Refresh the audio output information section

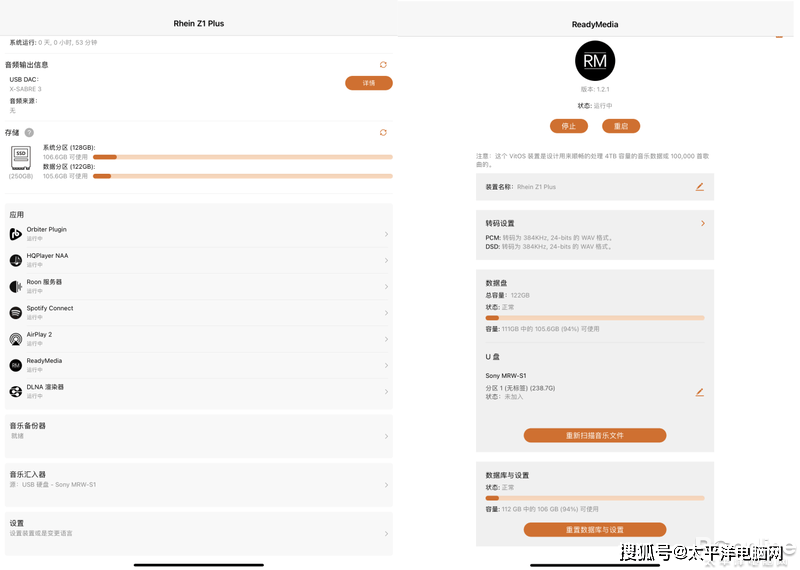(383, 65)
